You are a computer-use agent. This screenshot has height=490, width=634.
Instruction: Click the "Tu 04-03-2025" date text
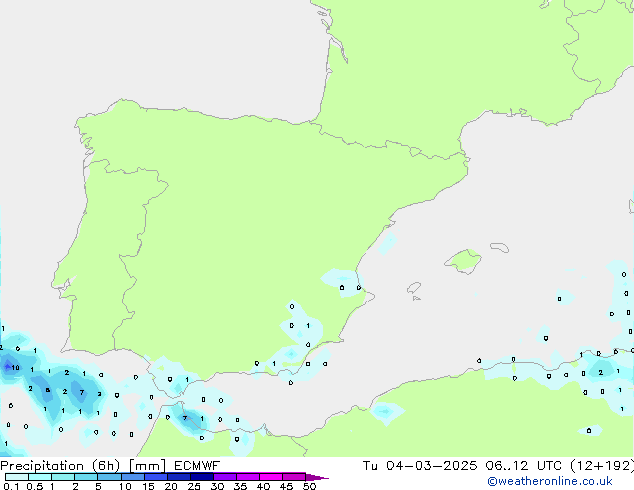(420, 466)
